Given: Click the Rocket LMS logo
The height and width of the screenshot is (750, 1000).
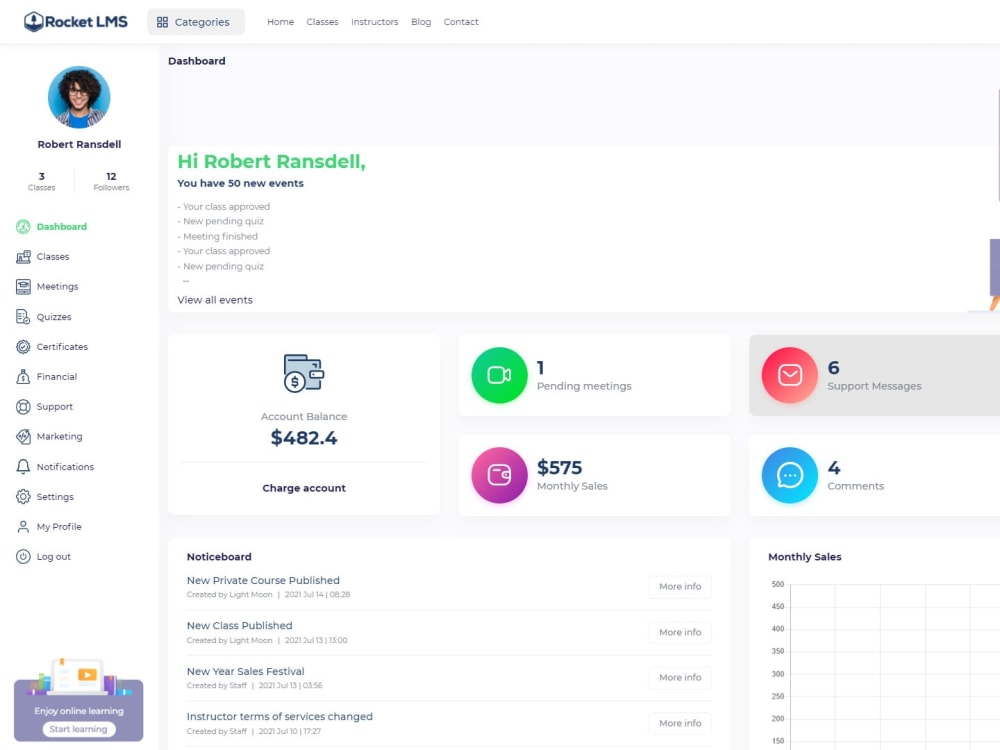Looking at the screenshot, I should click(74, 21).
